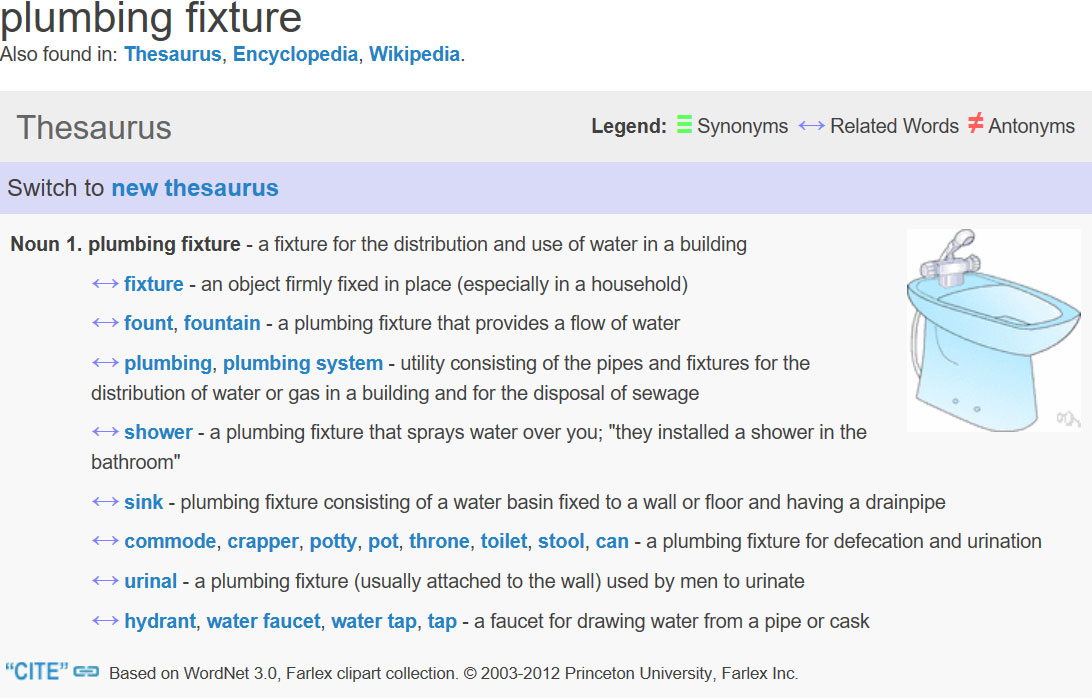Open the toilet related word link

[x=504, y=541]
